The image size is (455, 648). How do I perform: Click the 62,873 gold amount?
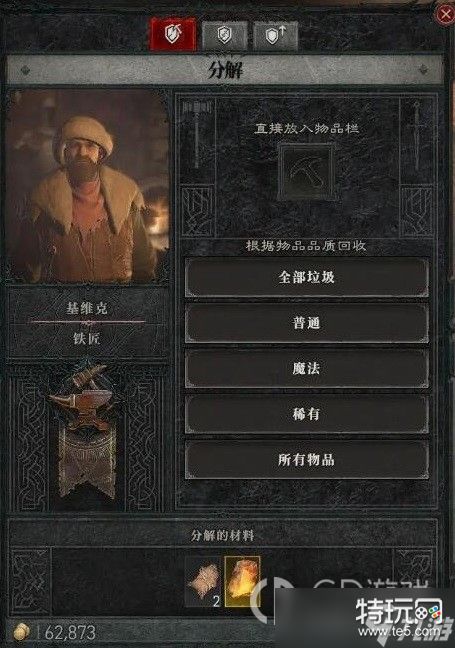70,632
